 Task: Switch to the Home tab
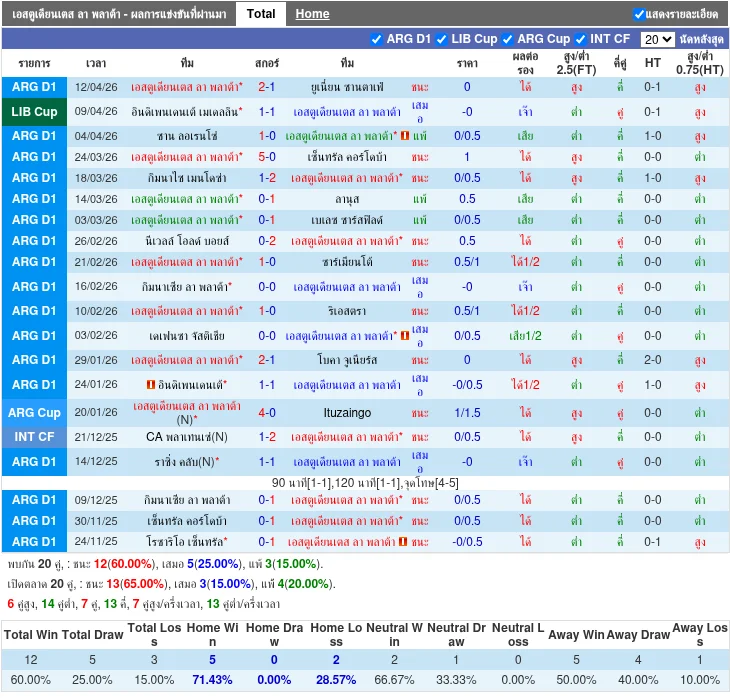click(x=312, y=14)
